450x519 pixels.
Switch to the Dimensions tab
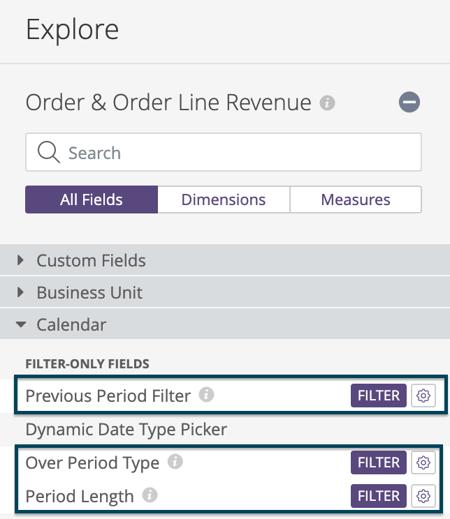[224, 200]
